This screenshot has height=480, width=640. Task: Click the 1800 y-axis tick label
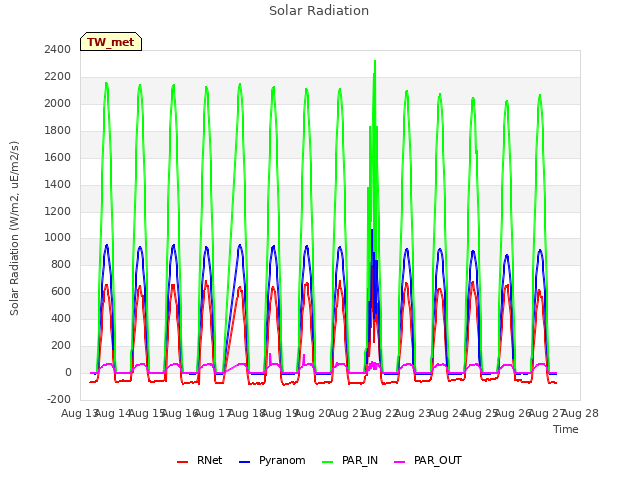(58, 130)
